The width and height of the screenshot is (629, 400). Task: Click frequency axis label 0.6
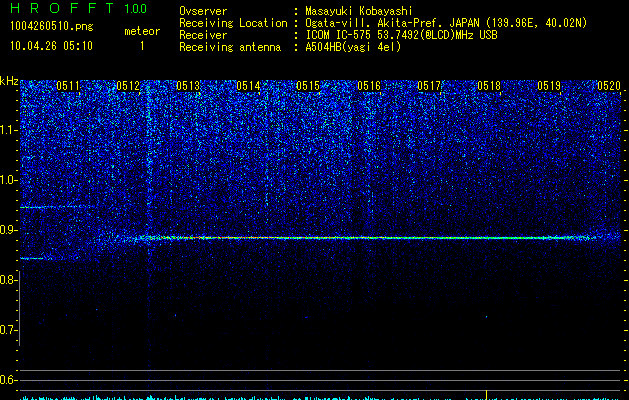(8, 380)
